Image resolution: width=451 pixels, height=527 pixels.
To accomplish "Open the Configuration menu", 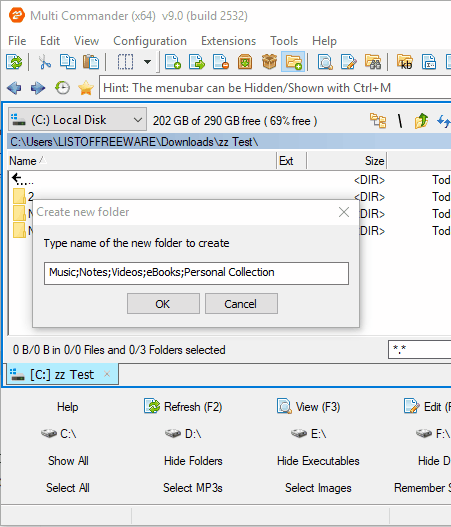I will pos(150,41).
